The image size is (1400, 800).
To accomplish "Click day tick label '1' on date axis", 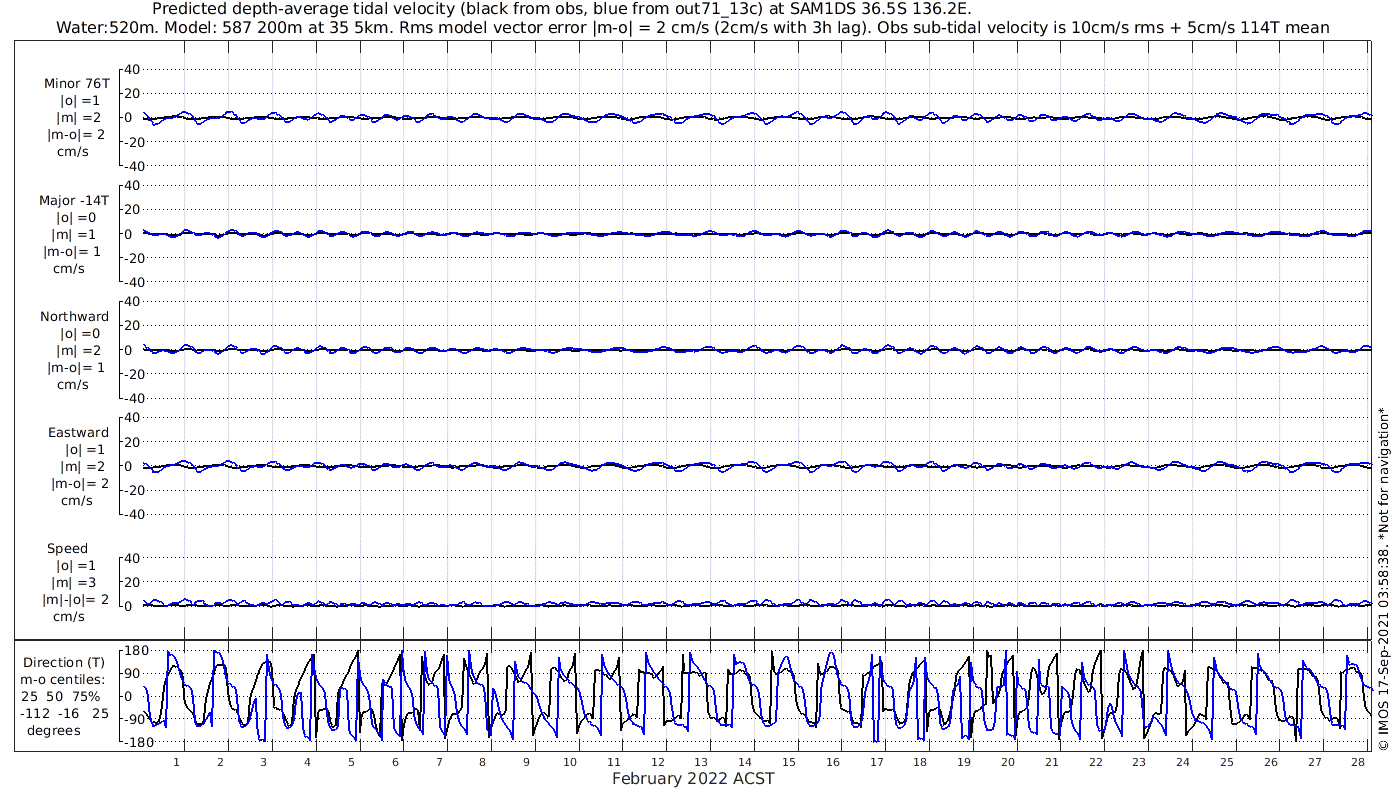I will pos(176,762).
